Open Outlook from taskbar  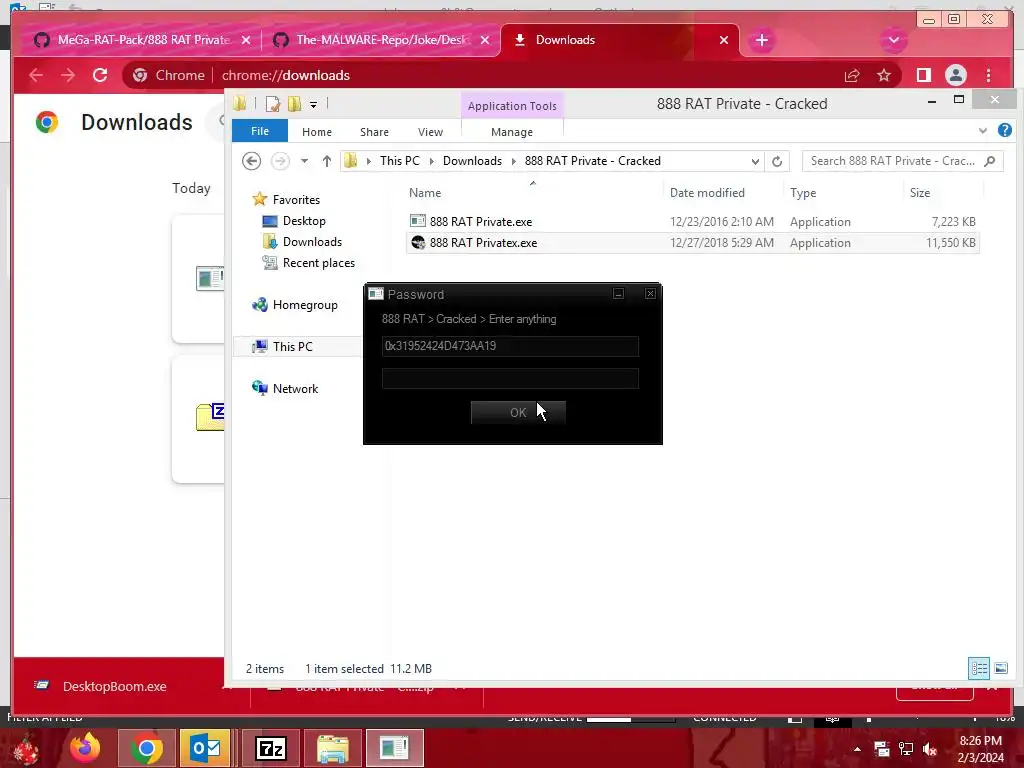click(205, 748)
